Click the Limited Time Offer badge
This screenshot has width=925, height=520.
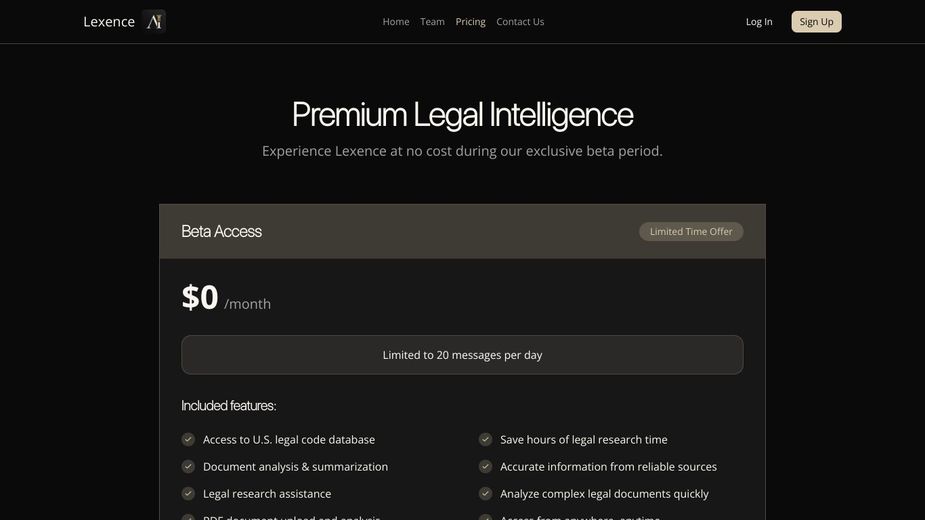pyautogui.click(x=691, y=231)
